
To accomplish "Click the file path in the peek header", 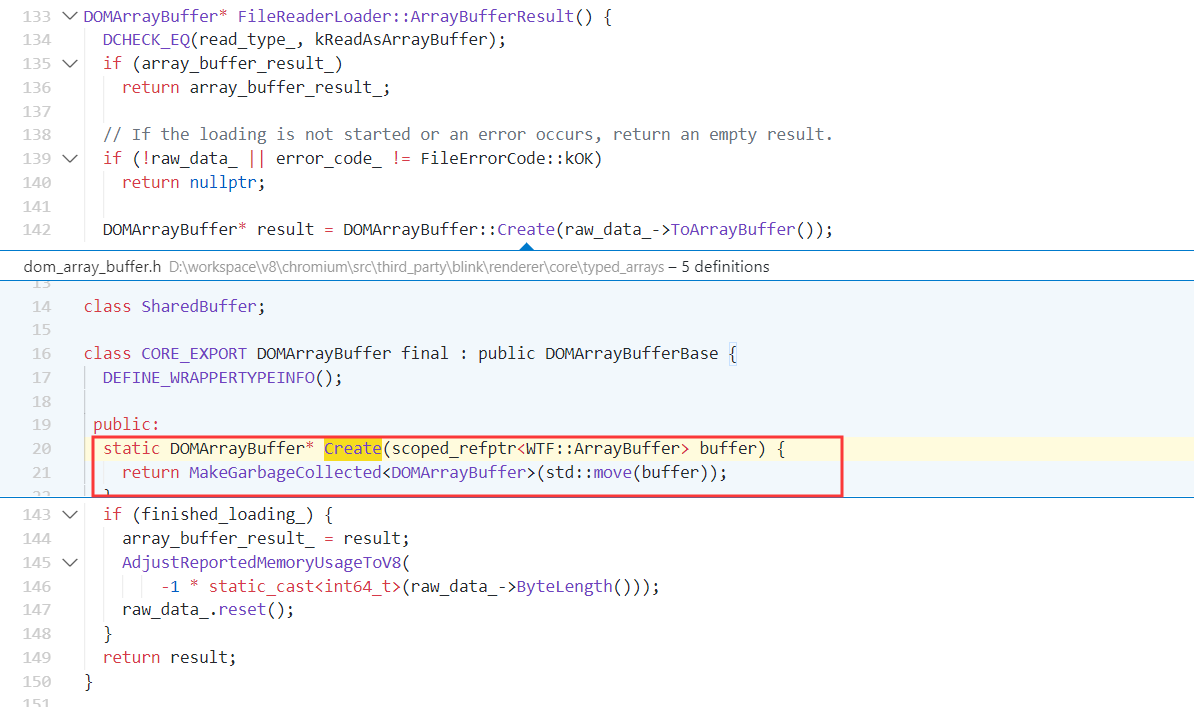I will coord(416,267).
